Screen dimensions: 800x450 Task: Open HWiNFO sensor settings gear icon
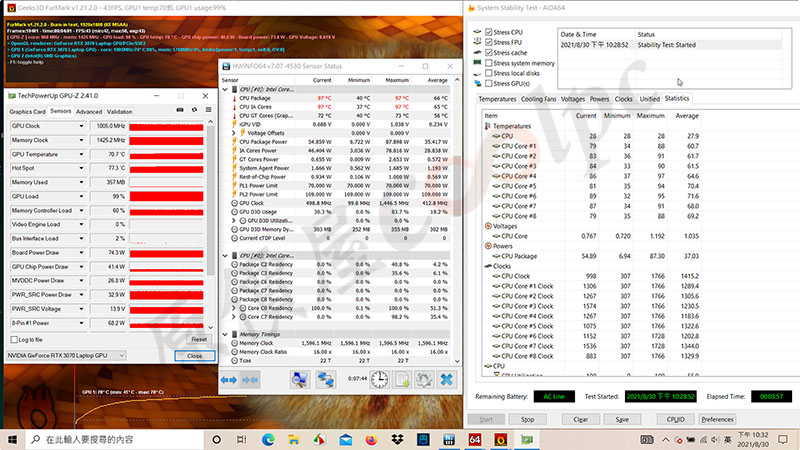(x=424, y=380)
